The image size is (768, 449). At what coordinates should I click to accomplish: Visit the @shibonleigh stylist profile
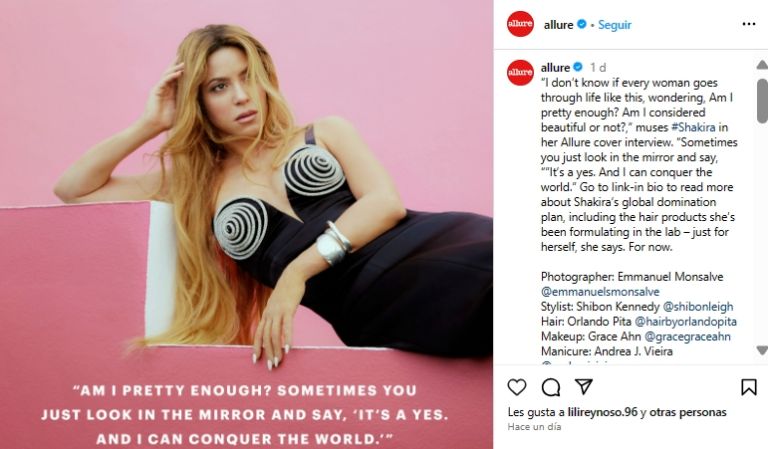point(698,307)
